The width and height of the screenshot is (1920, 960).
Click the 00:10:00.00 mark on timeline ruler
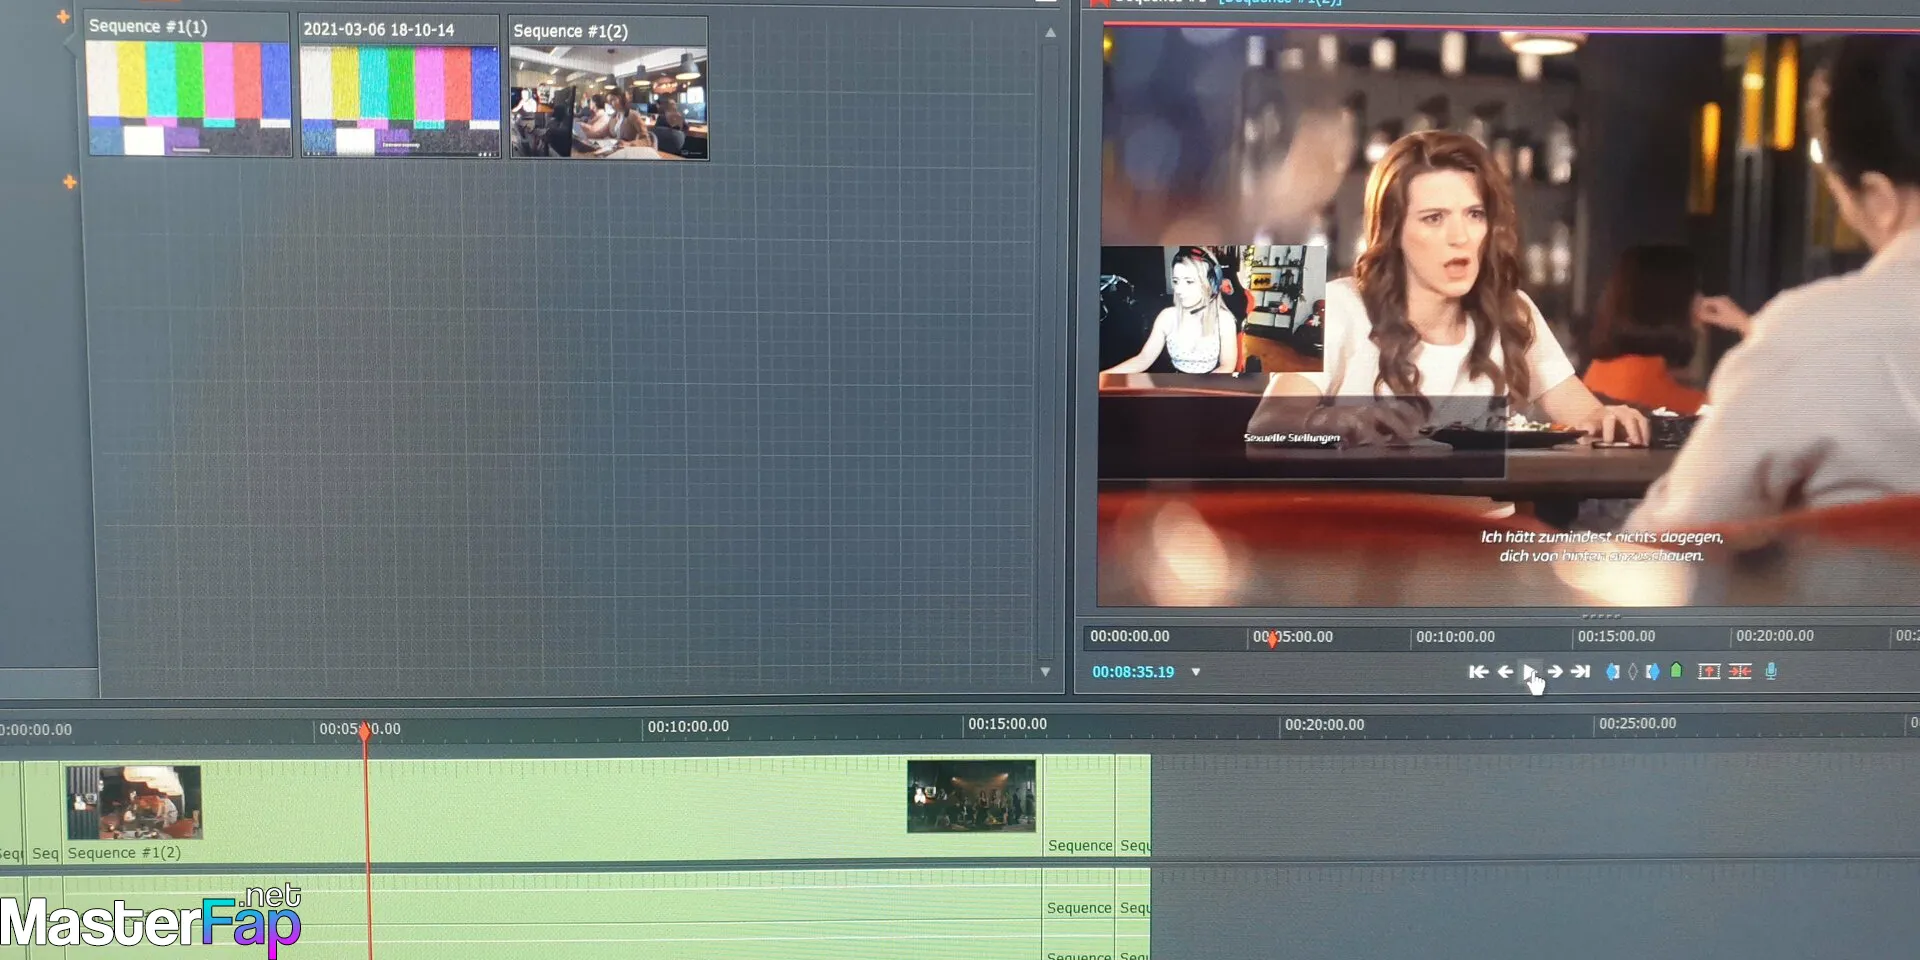pos(688,727)
